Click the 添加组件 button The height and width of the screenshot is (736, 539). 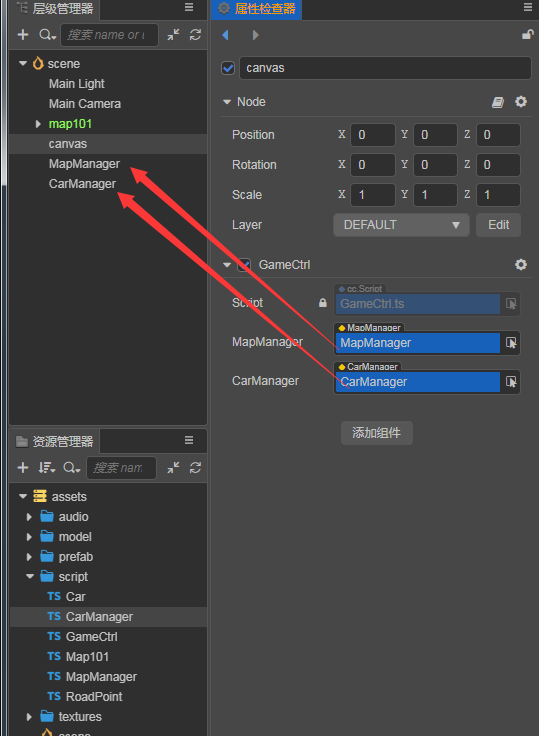(377, 433)
